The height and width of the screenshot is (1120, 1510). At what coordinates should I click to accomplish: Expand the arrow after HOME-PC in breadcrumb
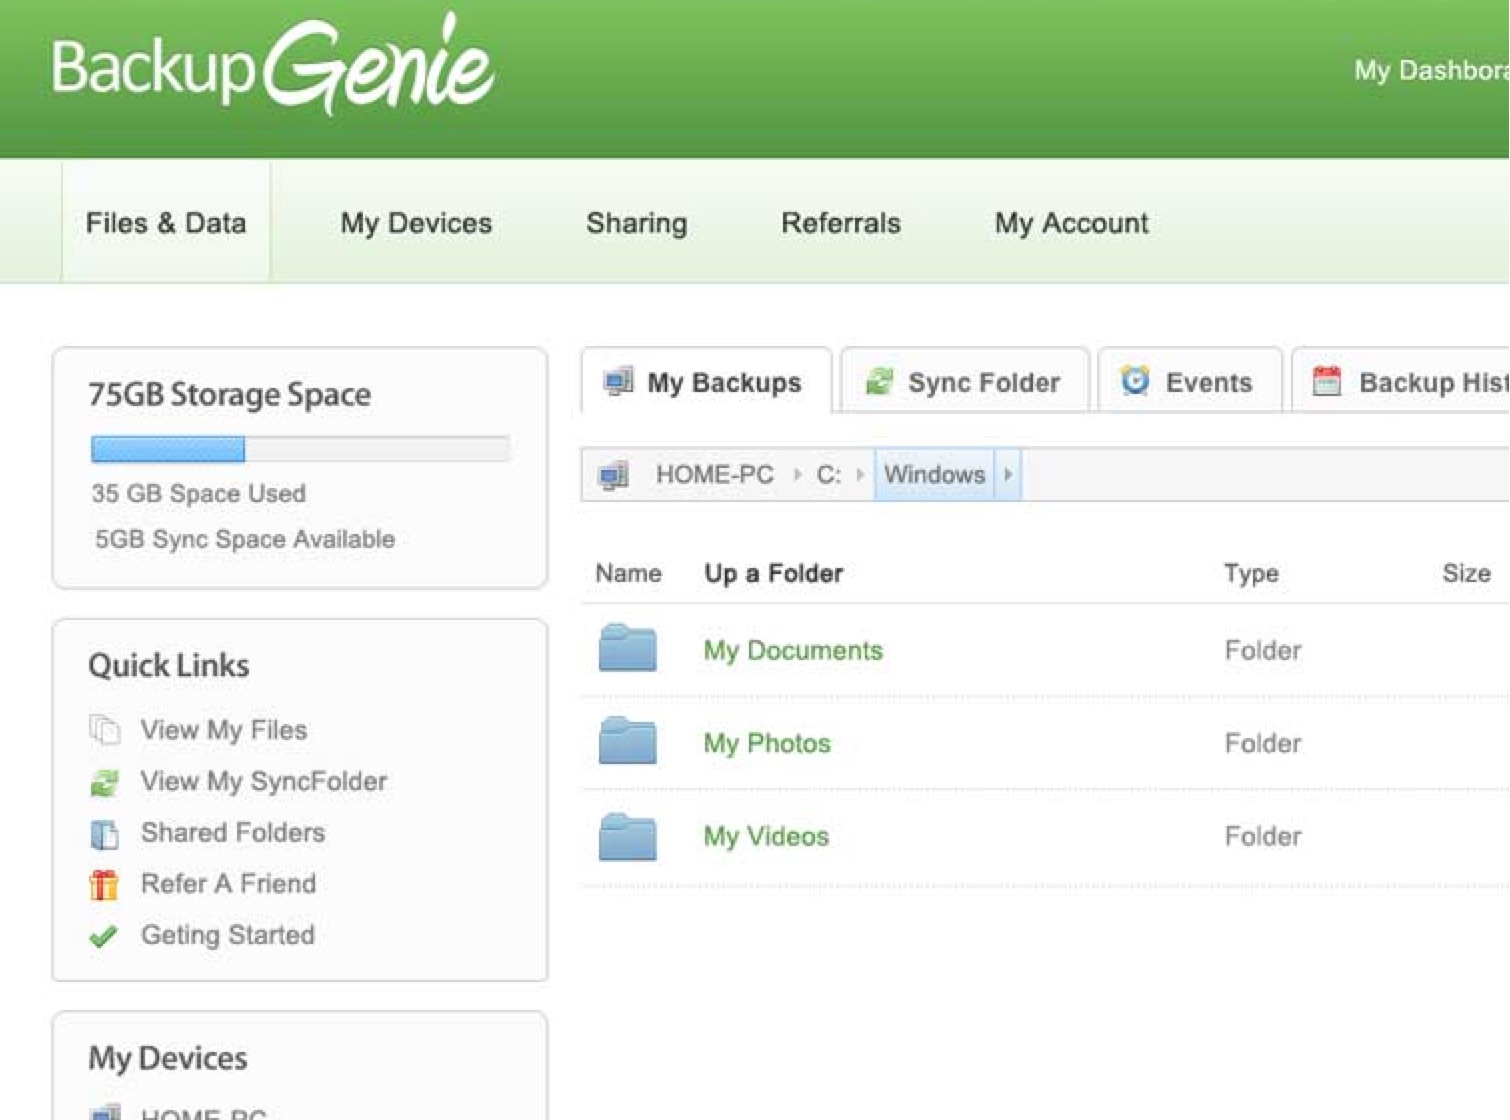pyautogui.click(x=797, y=474)
